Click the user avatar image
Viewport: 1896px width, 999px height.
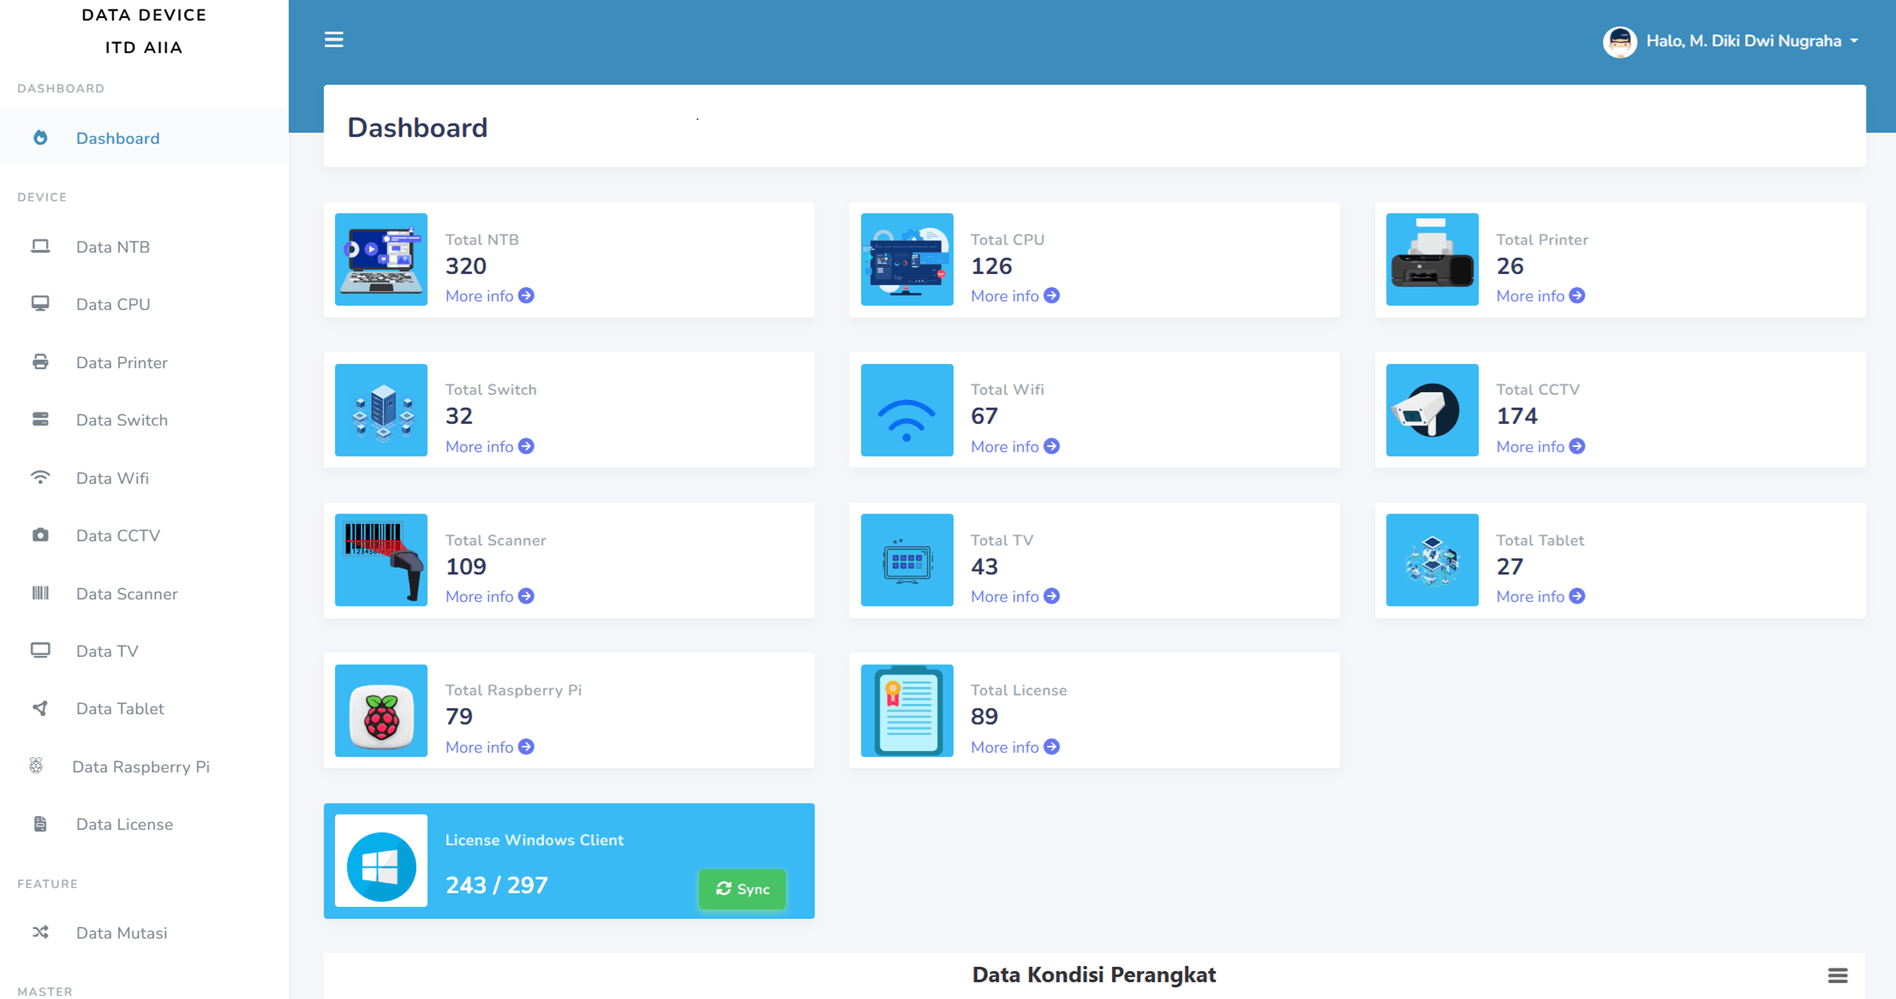click(x=1620, y=41)
